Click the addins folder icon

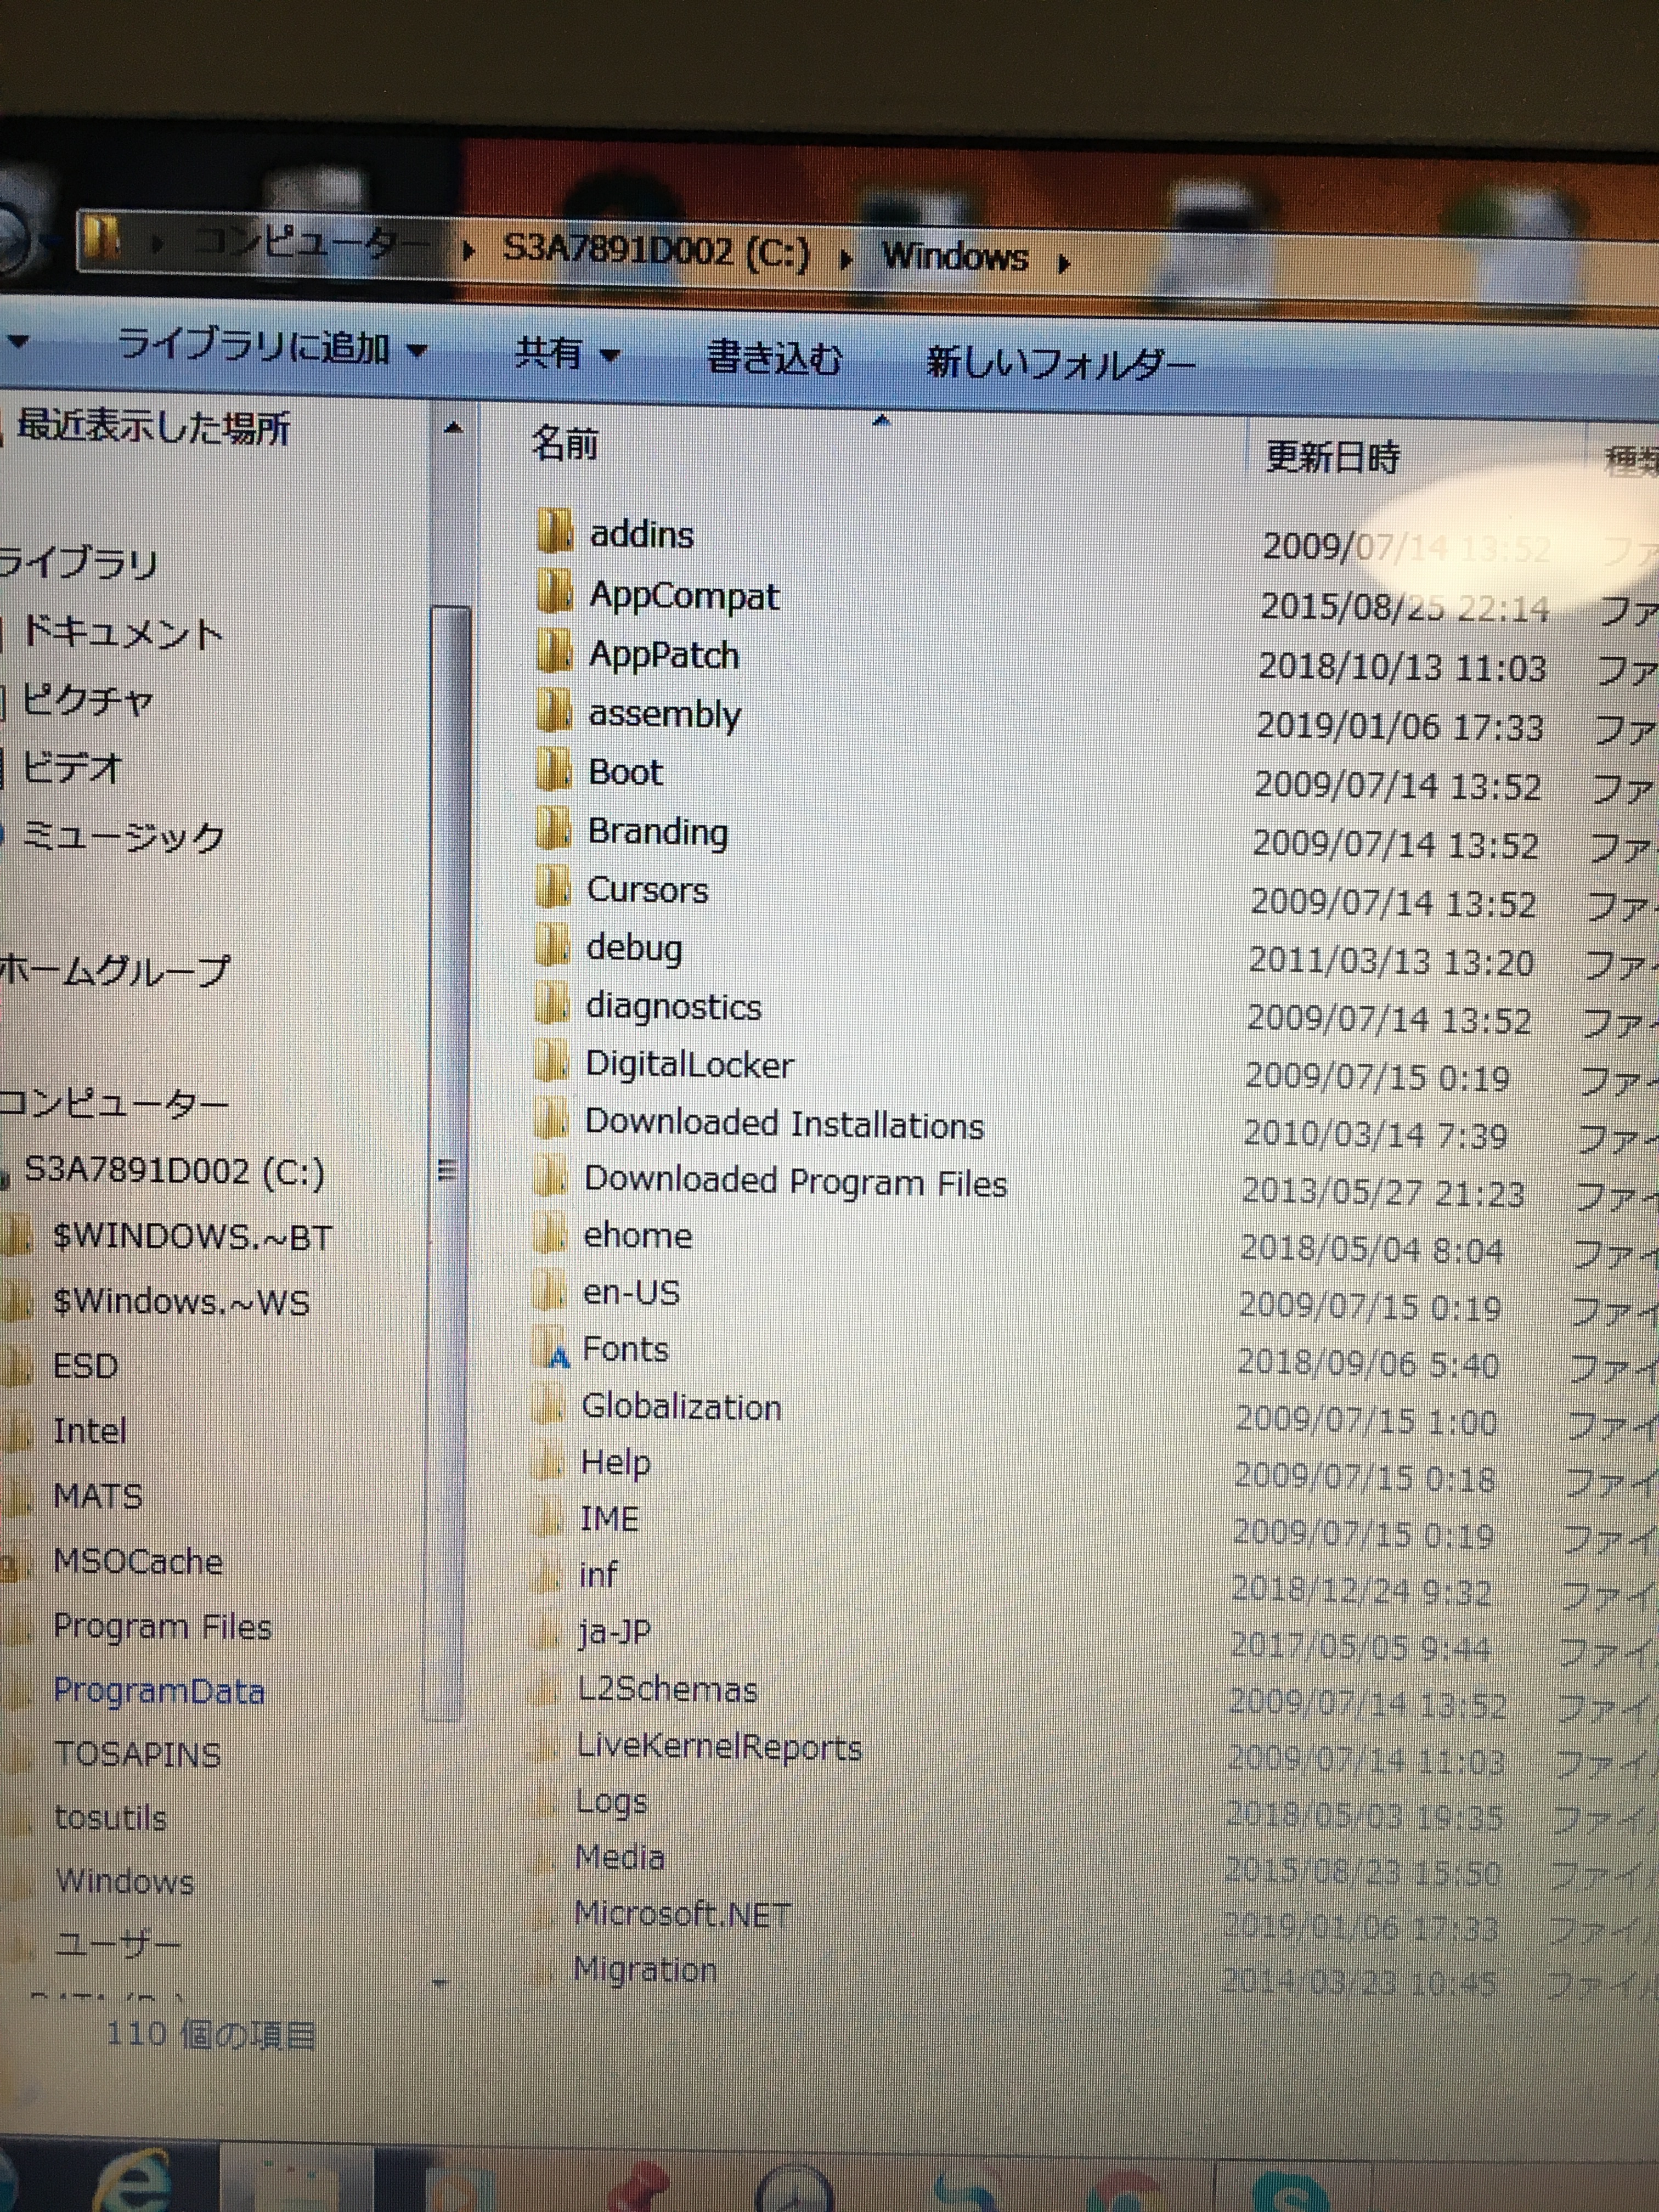555,531
